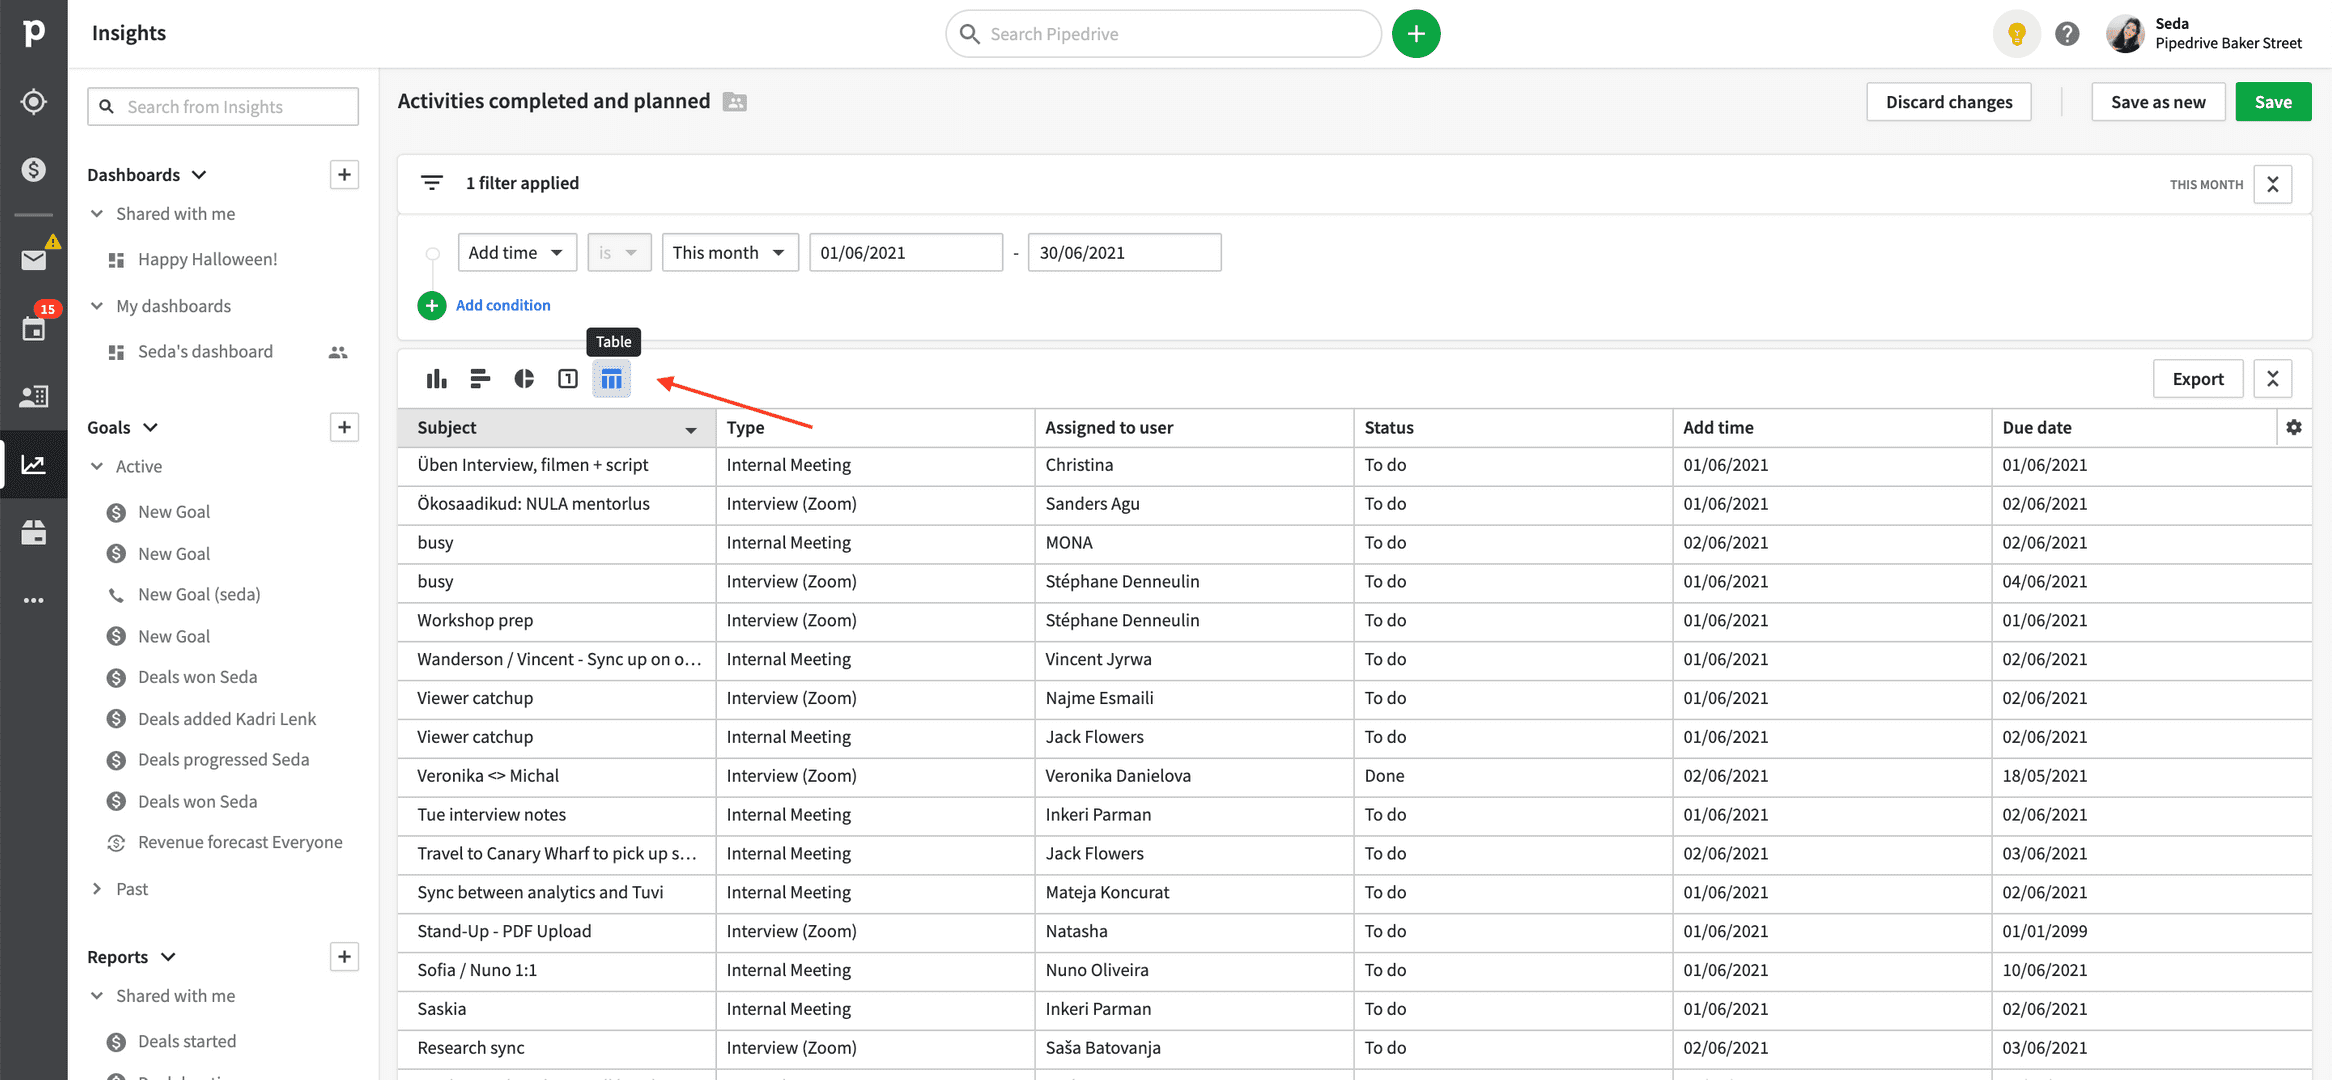Screen dimensions: 2332x1080
Task: Click sharing people icon on Seda's dashboard
Action: pyautogui.click(x=338, y=352)
